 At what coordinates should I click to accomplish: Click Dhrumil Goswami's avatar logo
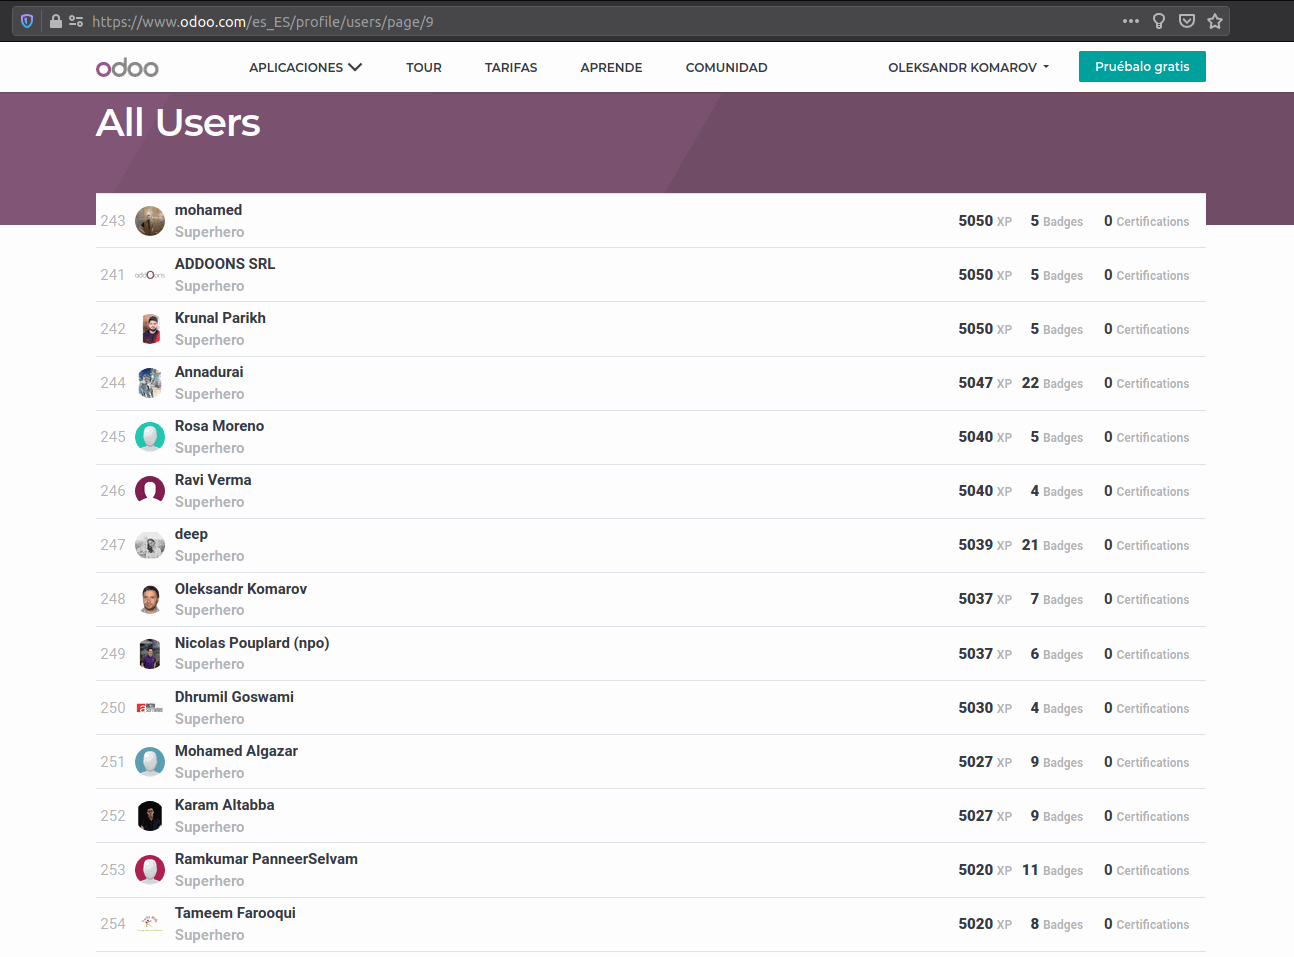[x=150, y=708]
